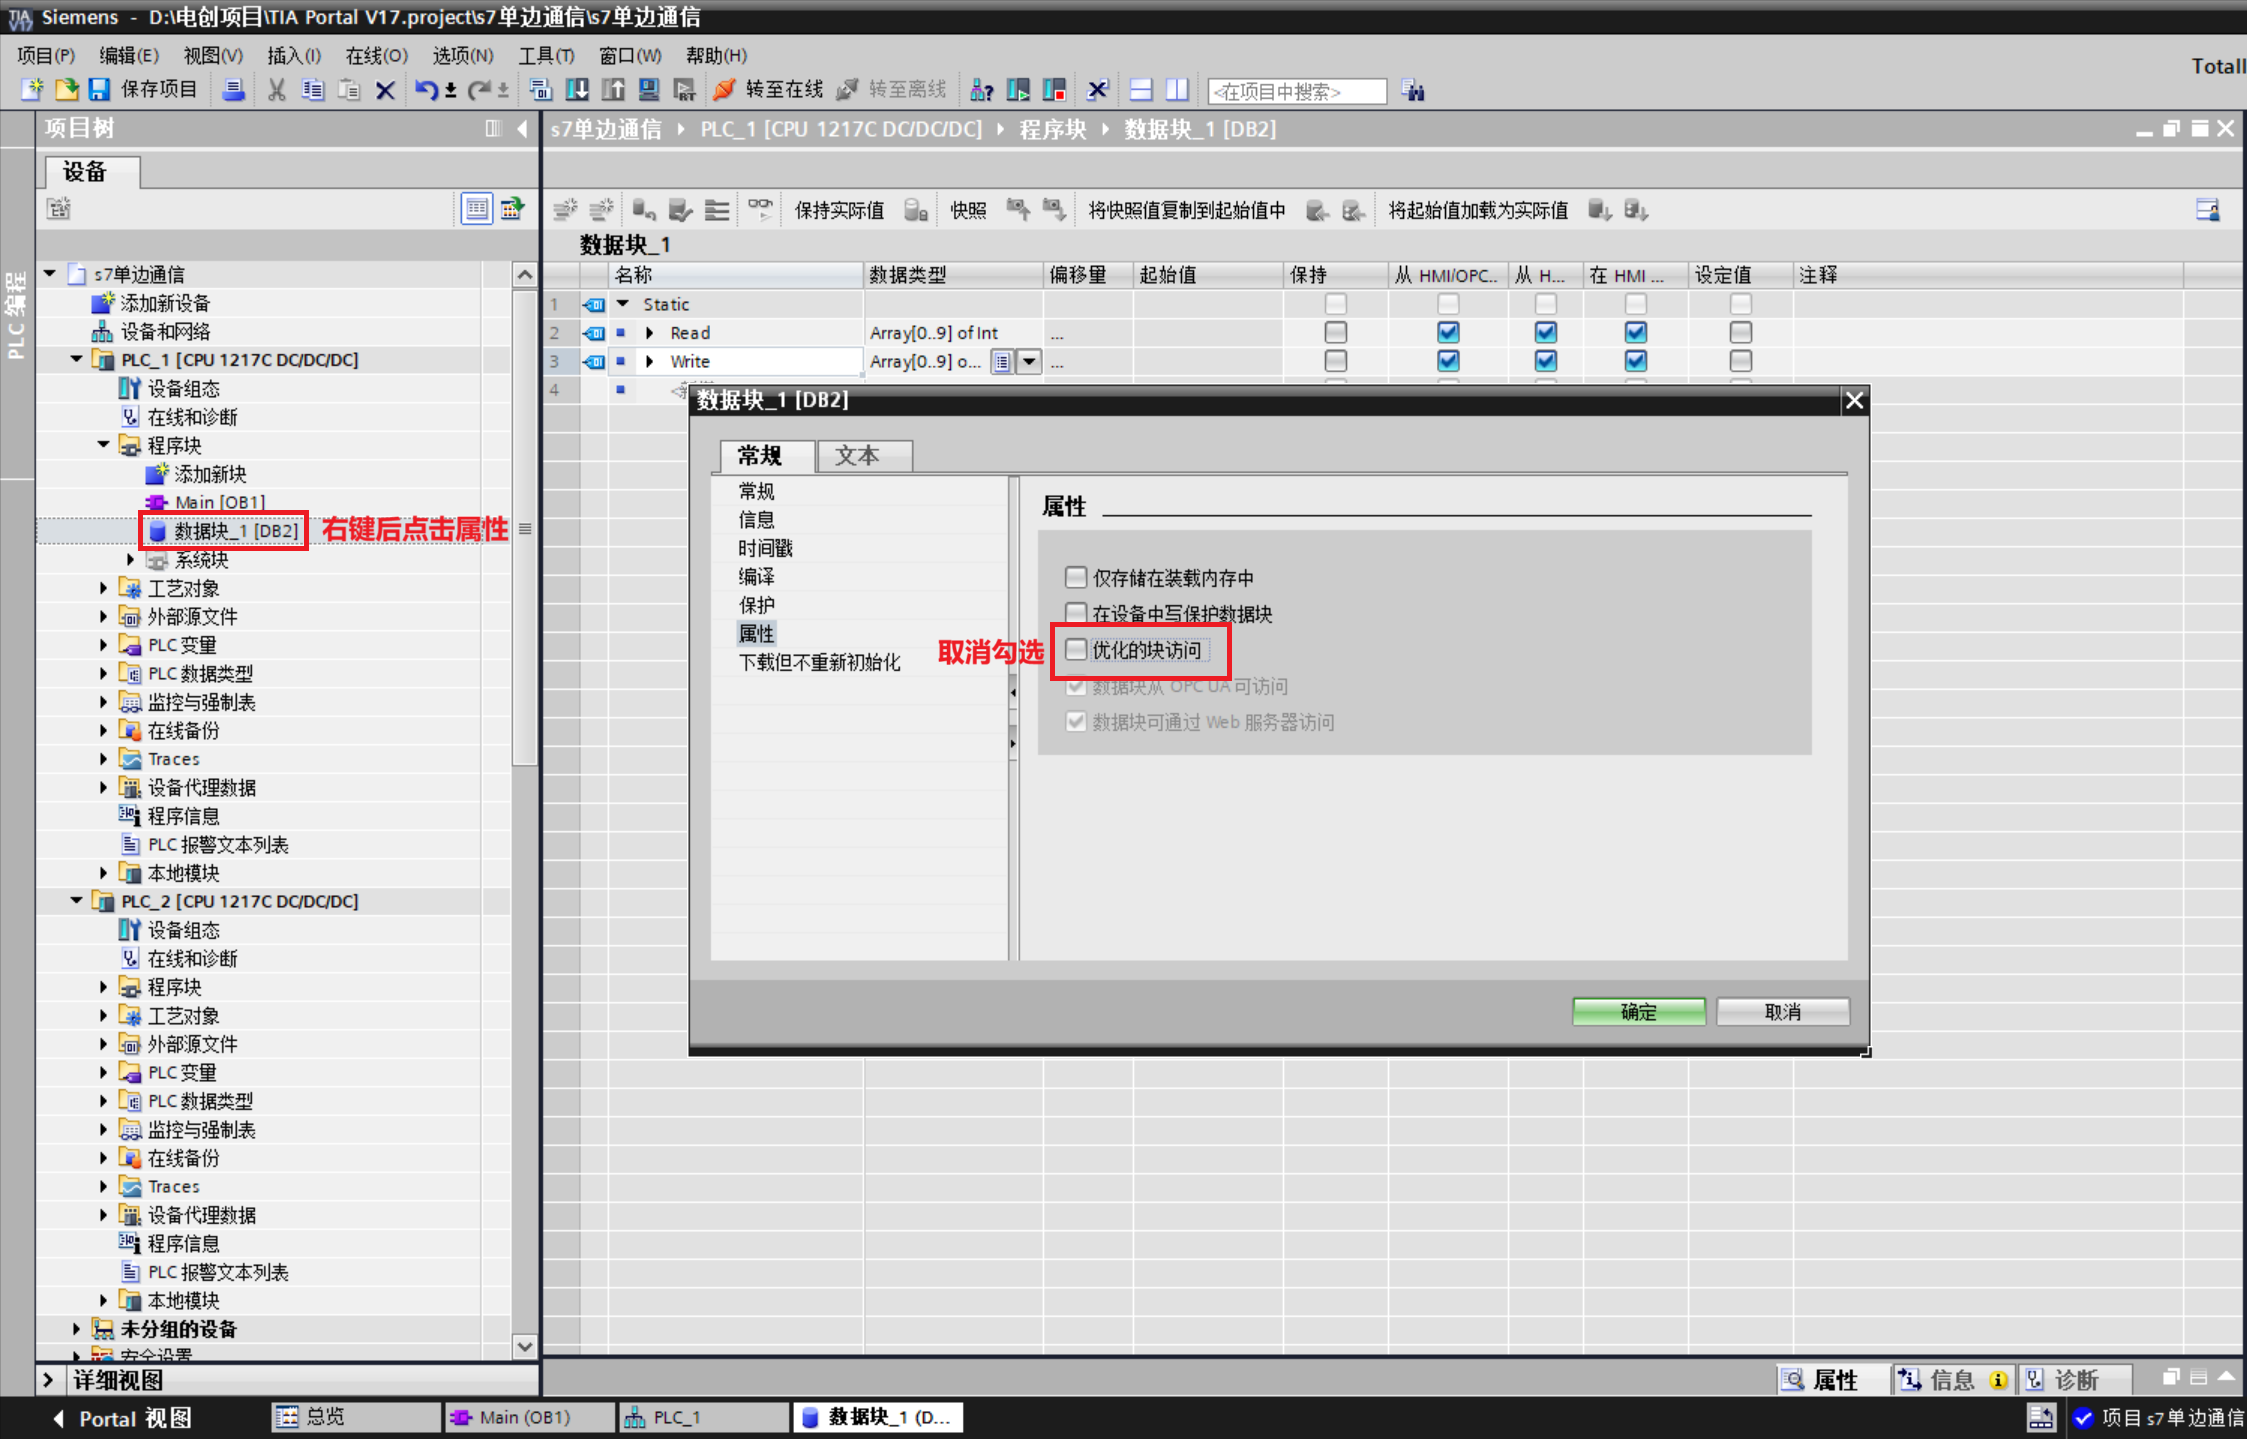The height and width of the screenshot is (1439, 2247).
Task: Open data type dropdown for Write row
Action: (x=1029, y=361)
